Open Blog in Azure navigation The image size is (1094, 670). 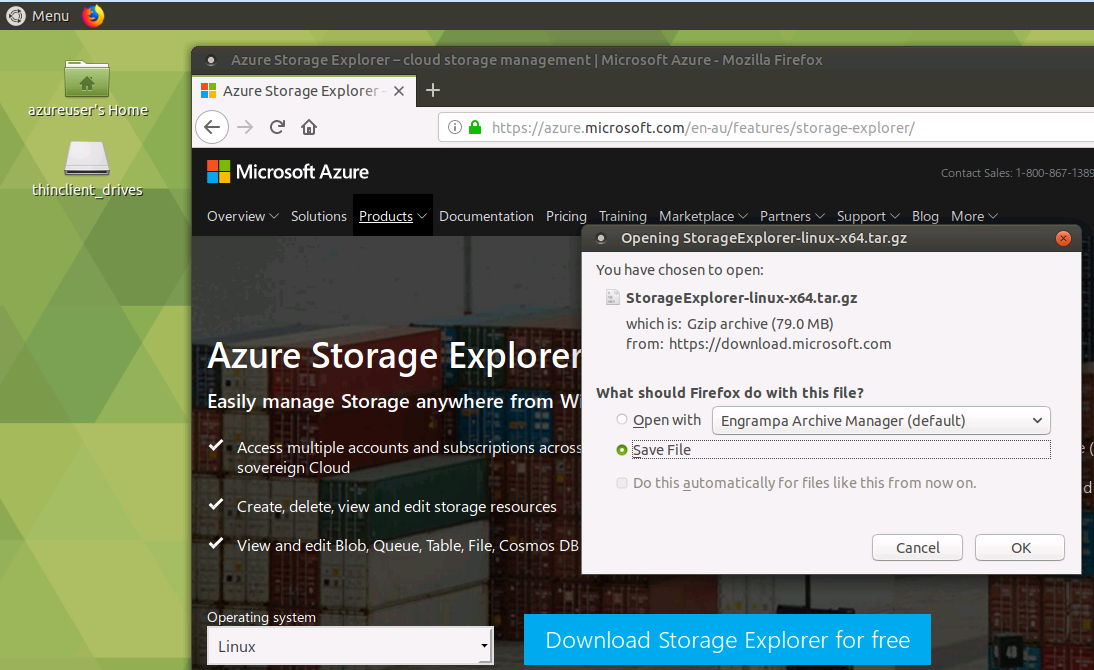point(925,216)
